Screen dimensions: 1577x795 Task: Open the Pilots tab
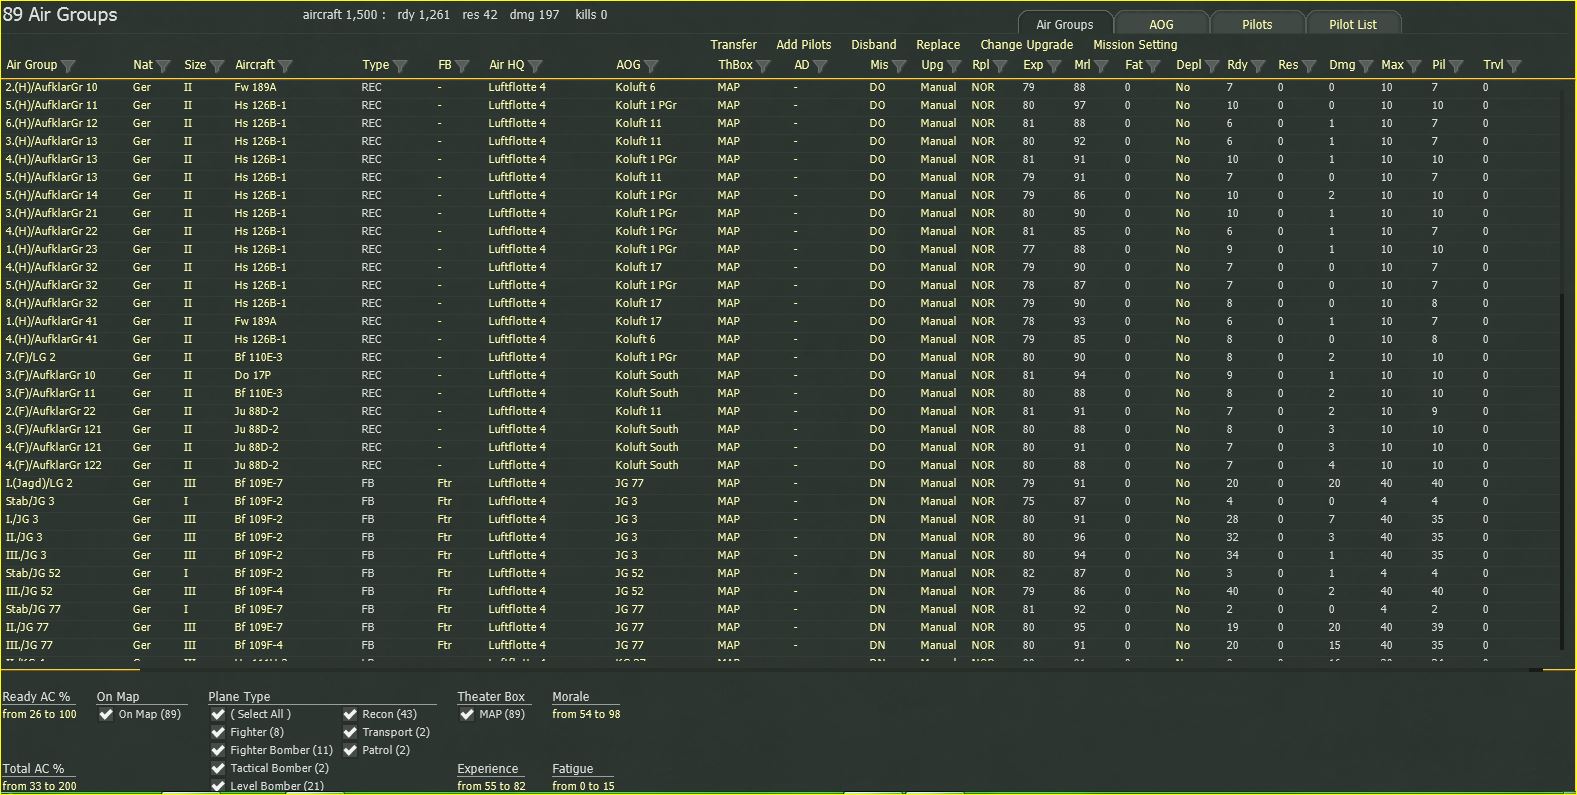(x=1257, y=24)
